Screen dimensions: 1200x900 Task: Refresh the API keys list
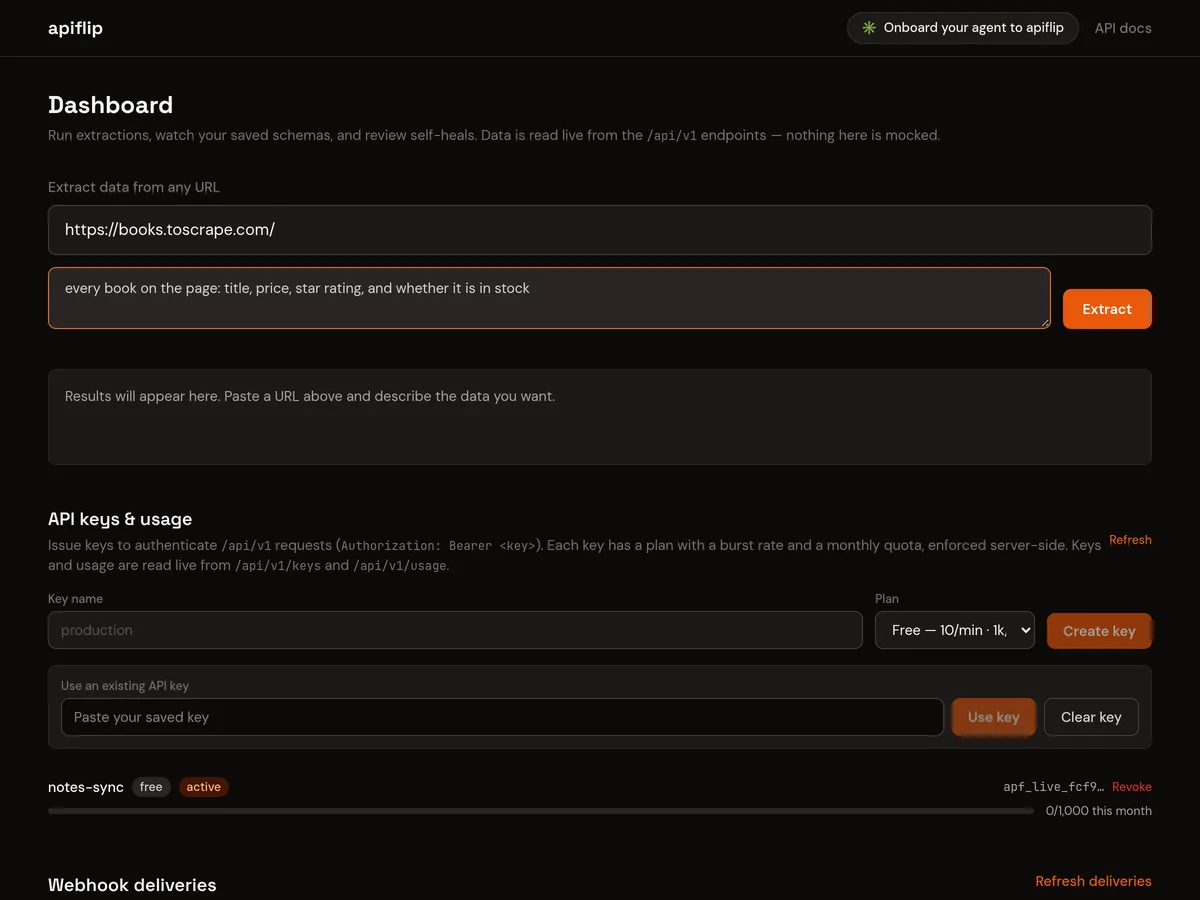tap(1130, 540)
